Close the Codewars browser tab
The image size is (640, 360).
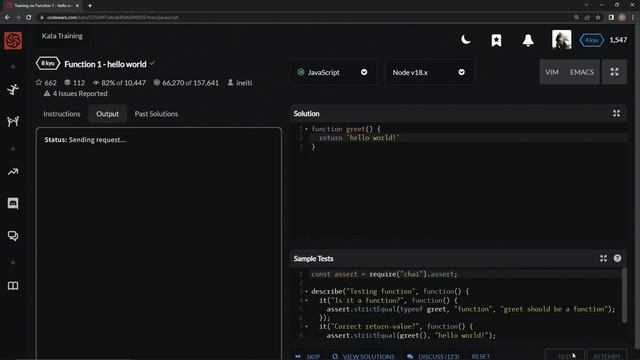77,6
